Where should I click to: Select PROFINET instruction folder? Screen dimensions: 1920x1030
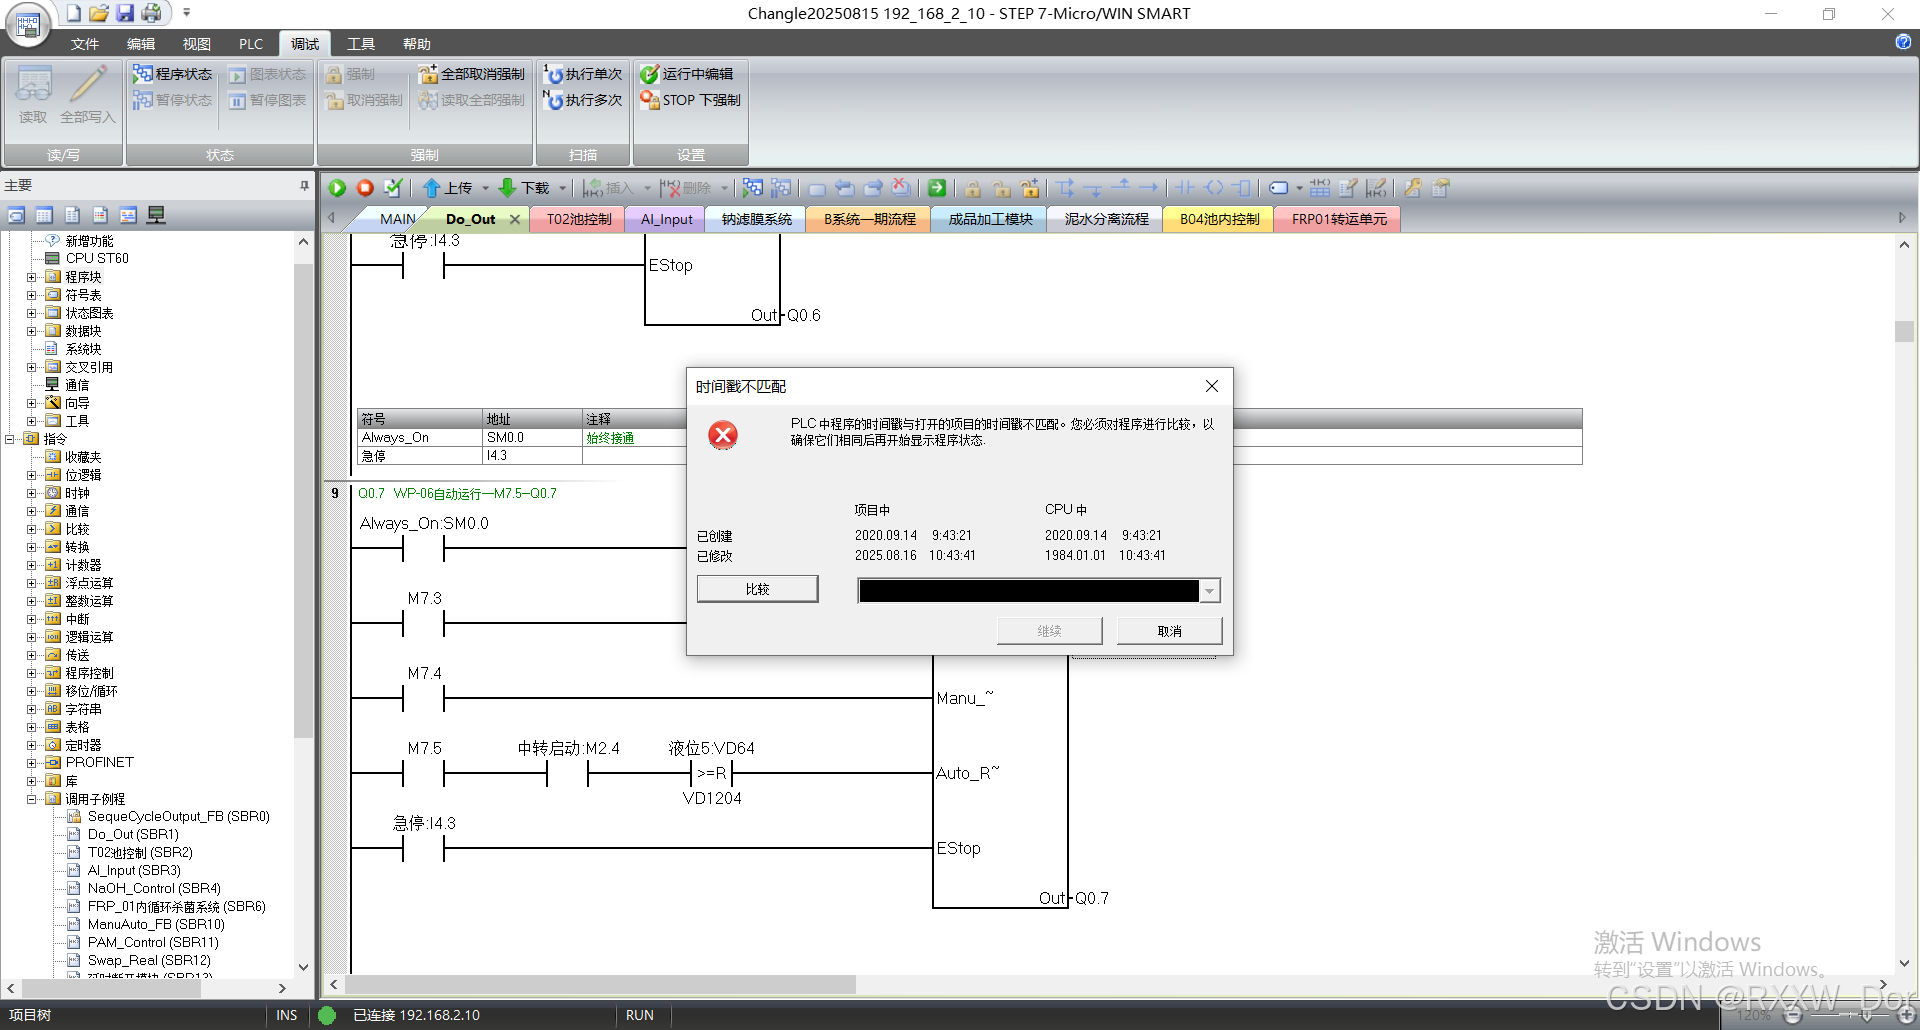99,762
